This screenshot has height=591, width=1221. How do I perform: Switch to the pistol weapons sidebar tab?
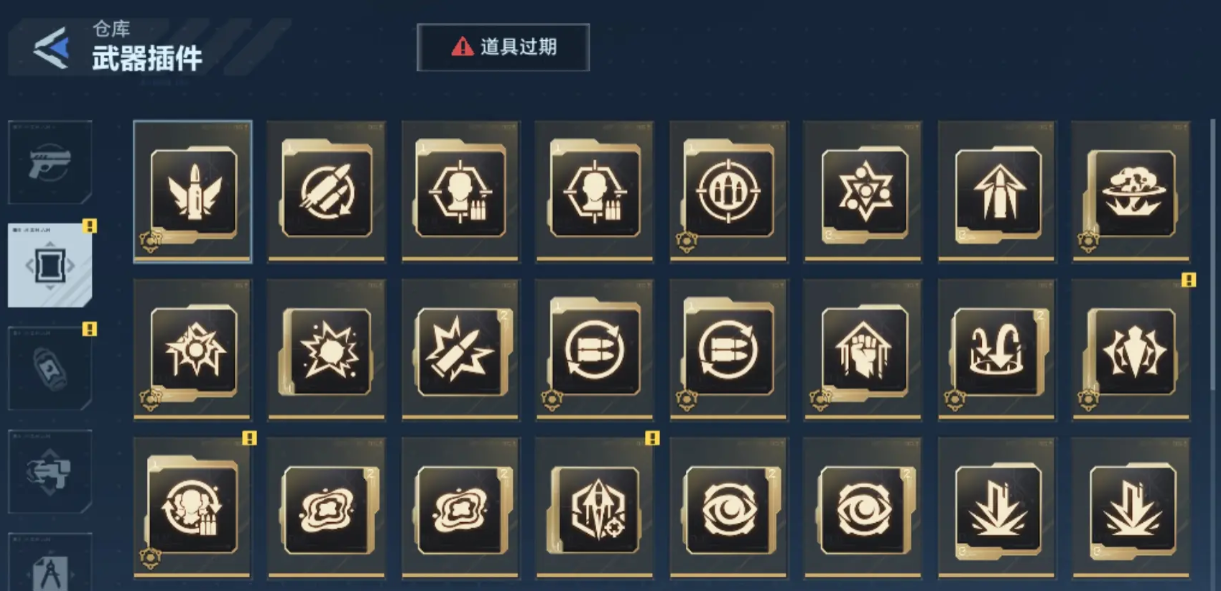[50, 163]
